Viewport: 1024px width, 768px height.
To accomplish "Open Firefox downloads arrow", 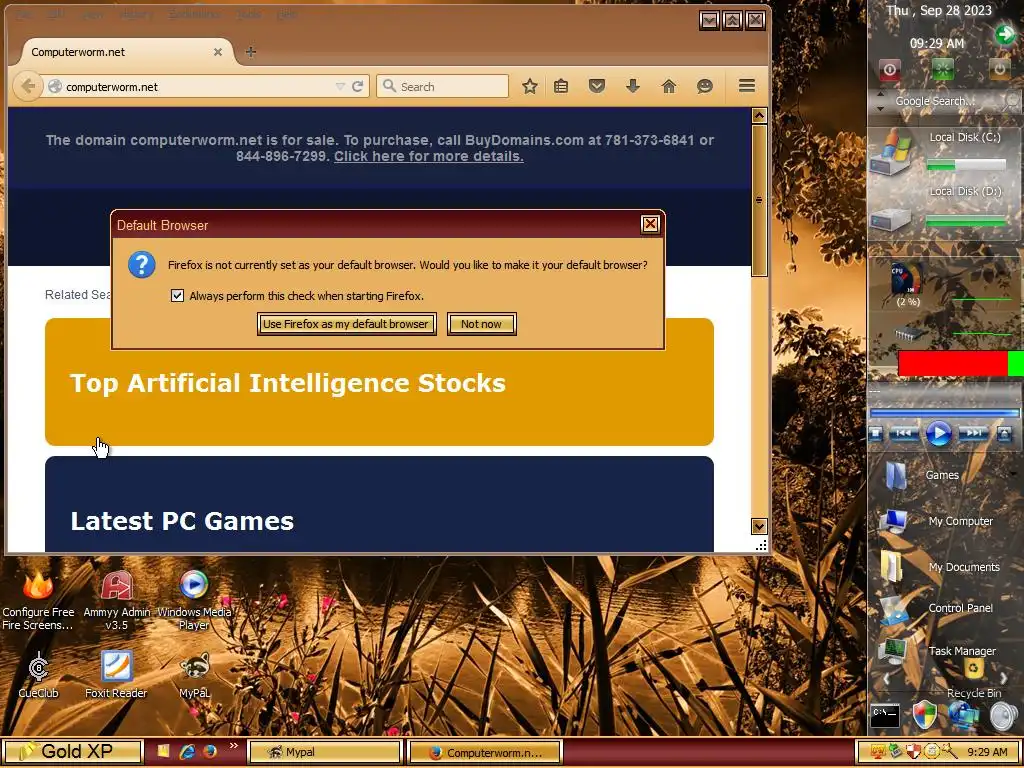I will (633, 86).
